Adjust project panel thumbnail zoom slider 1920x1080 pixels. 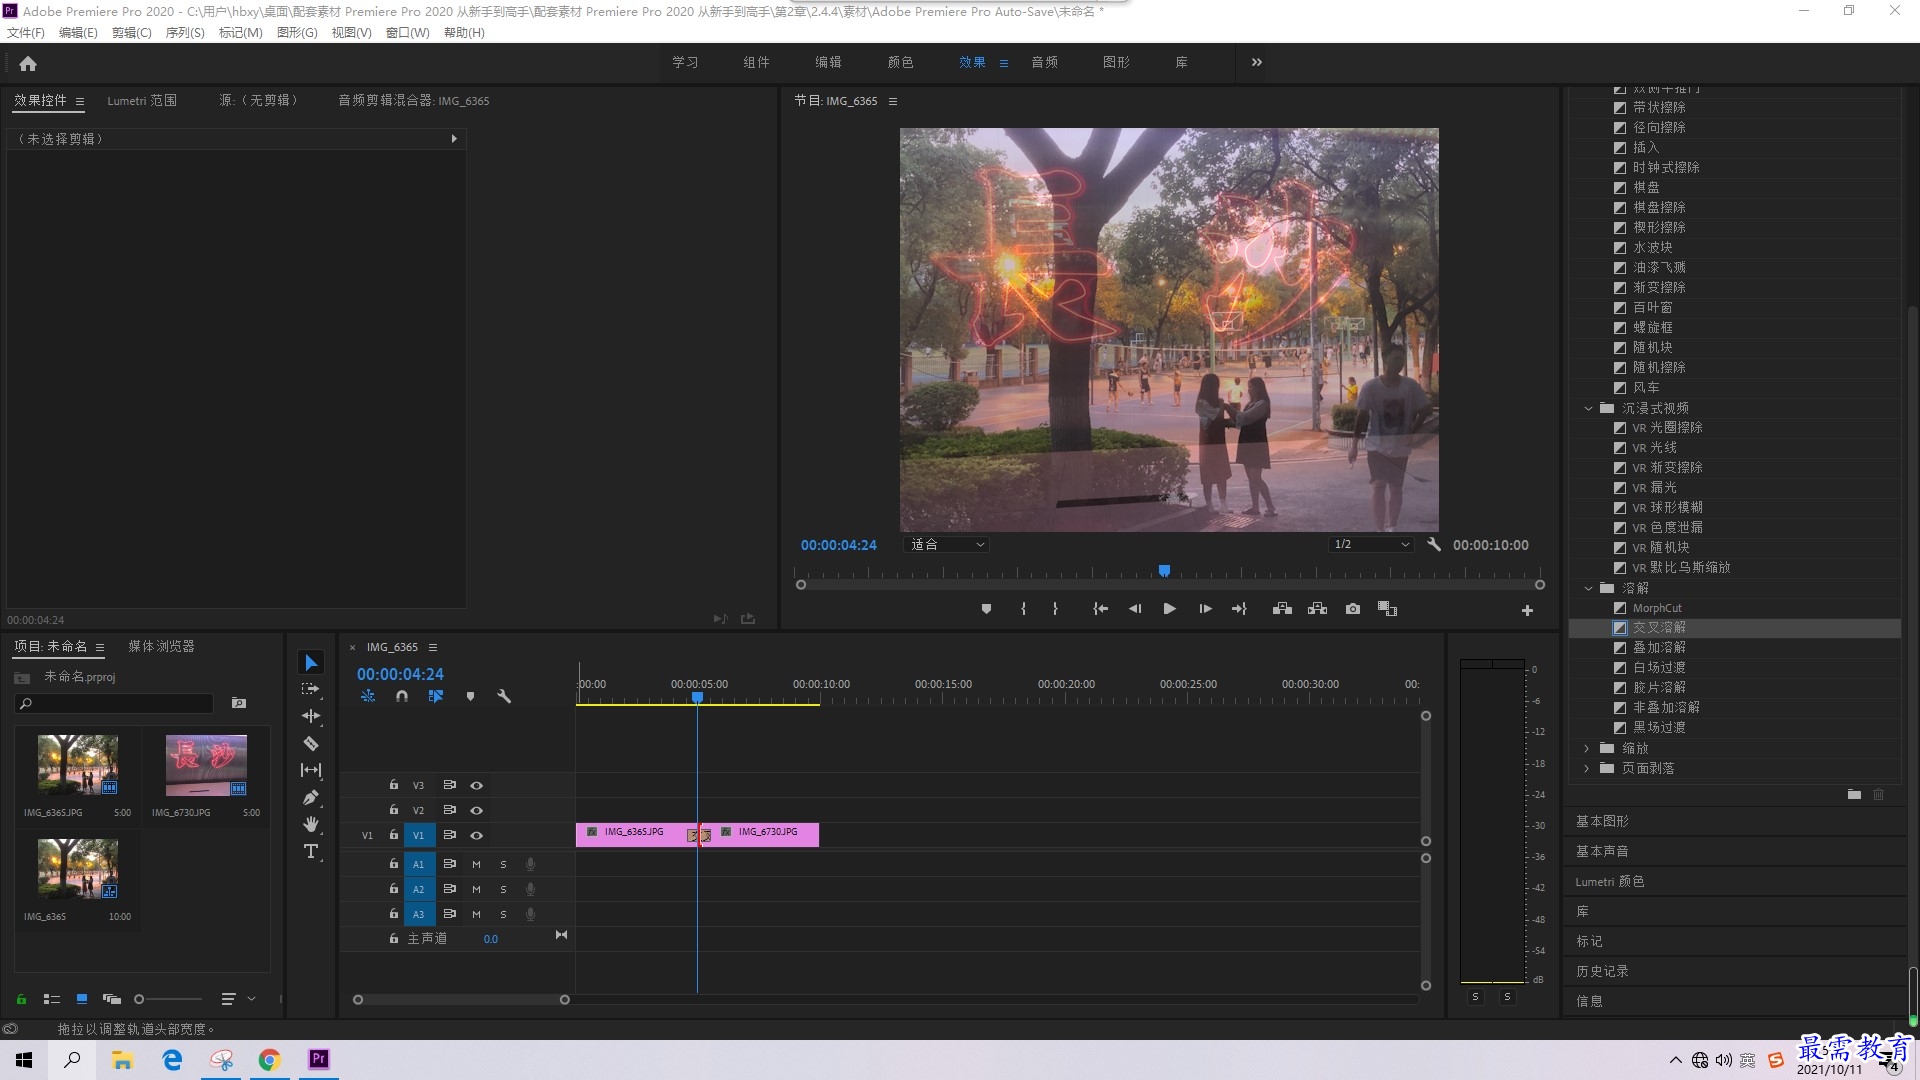pyautogui.click(x=139, y=999)
